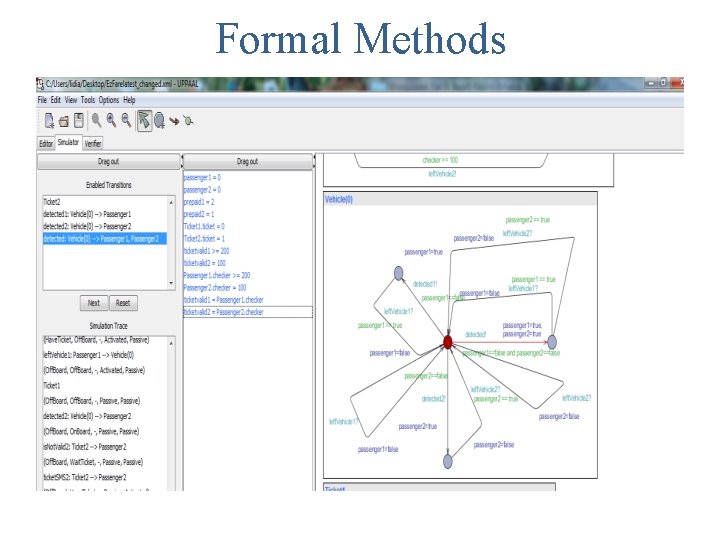
Task: Click the top-left grey location in Vehicle(0)
Action: pyautogui.click(x=399, y=273)
